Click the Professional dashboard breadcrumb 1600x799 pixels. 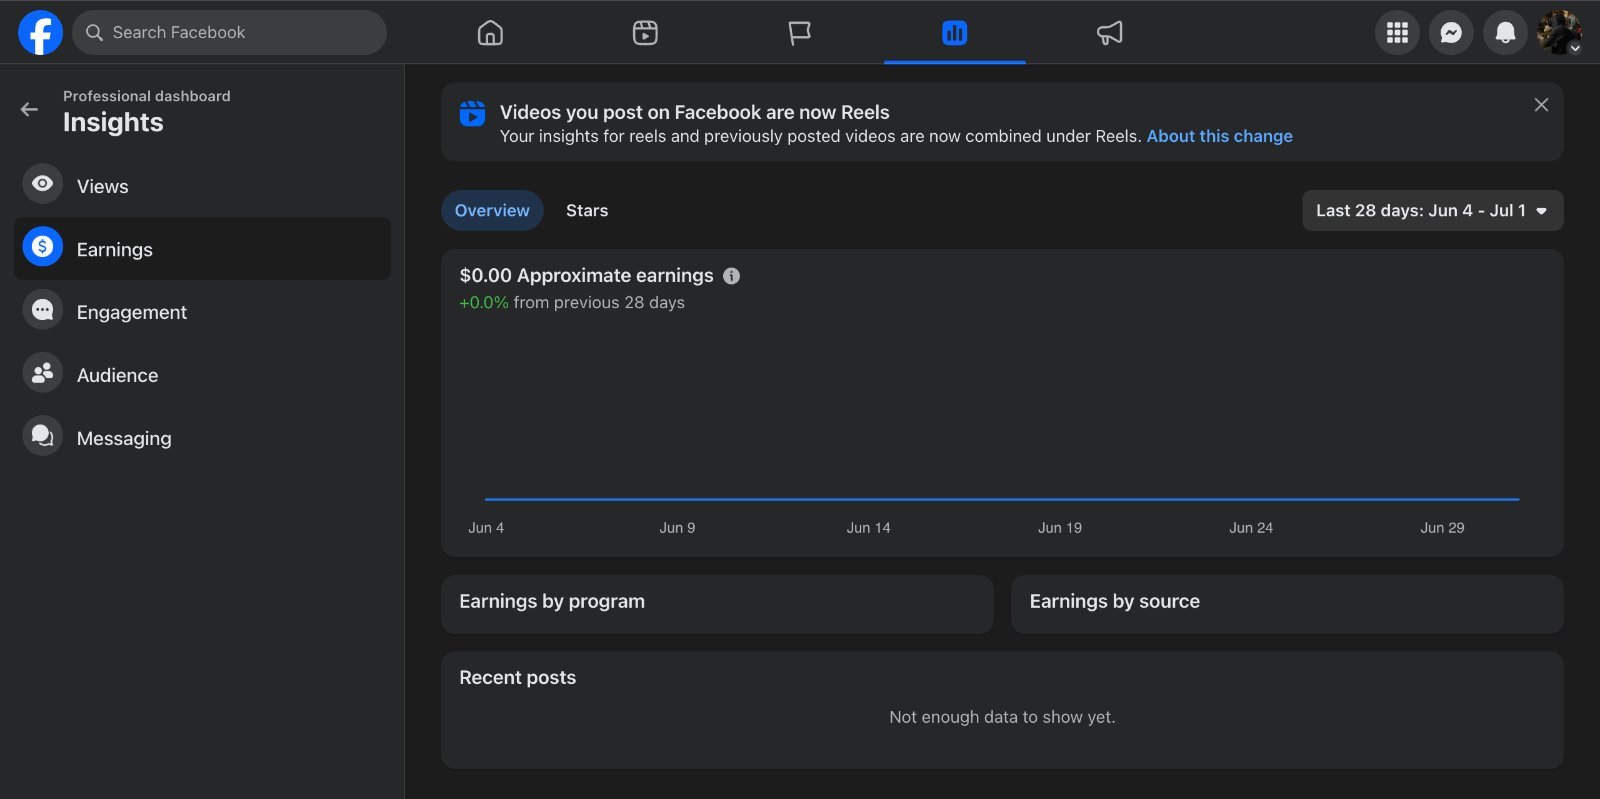pyautogui.click(x=147, y=96)
